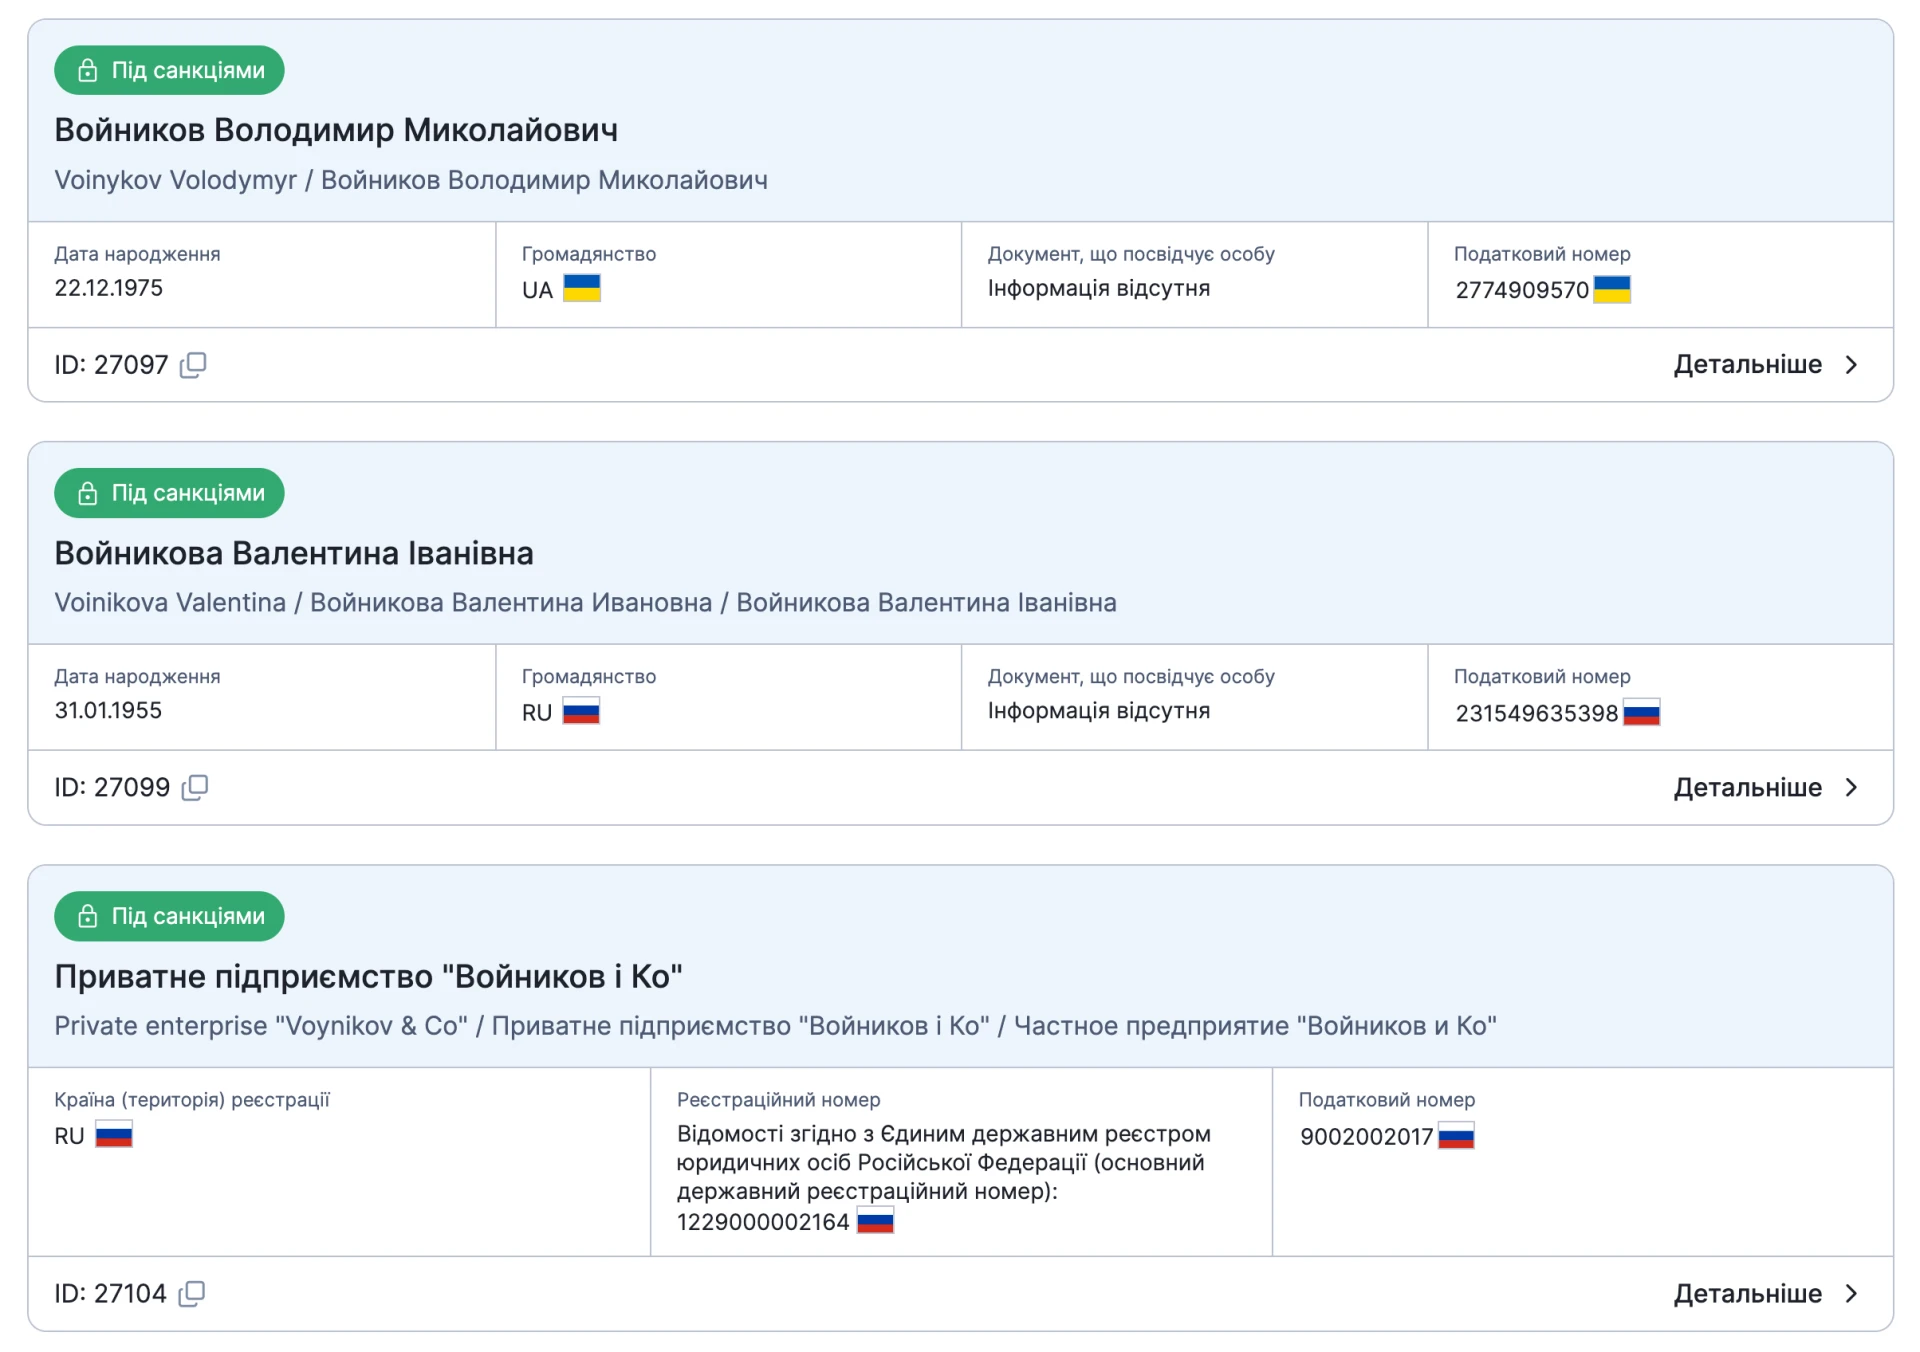Viewport: 1920px width, 1352px height.
Task: Copy the ID 27099 with the copy icon
Action: [x=195, y=788]
